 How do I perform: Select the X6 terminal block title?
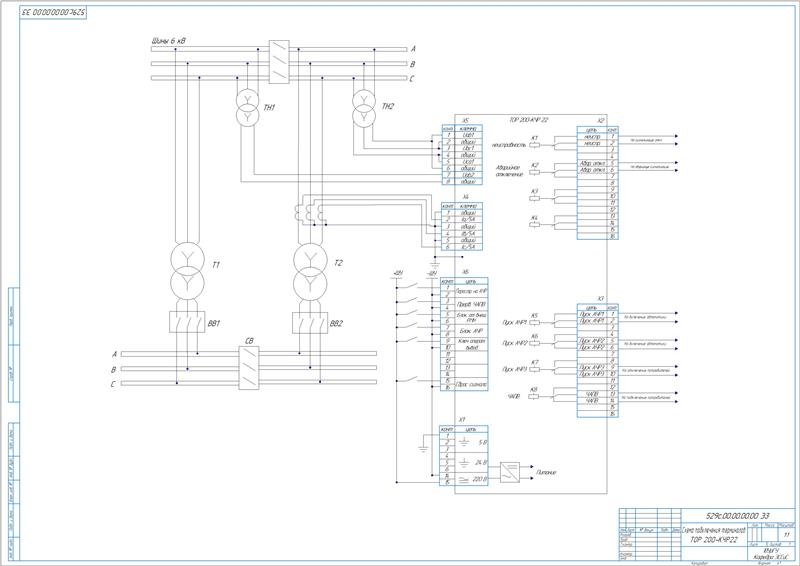(x=465, y=273)
